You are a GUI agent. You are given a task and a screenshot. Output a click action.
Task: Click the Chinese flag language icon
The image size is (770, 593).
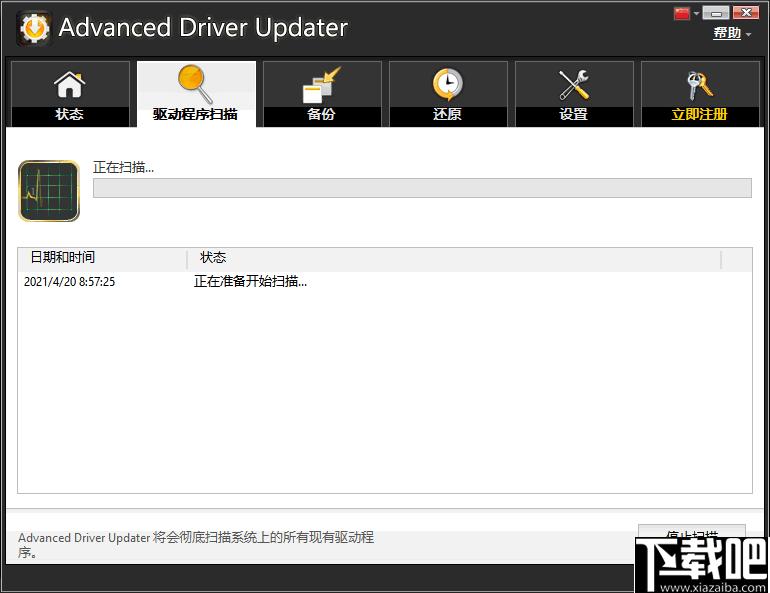[682, 13]
